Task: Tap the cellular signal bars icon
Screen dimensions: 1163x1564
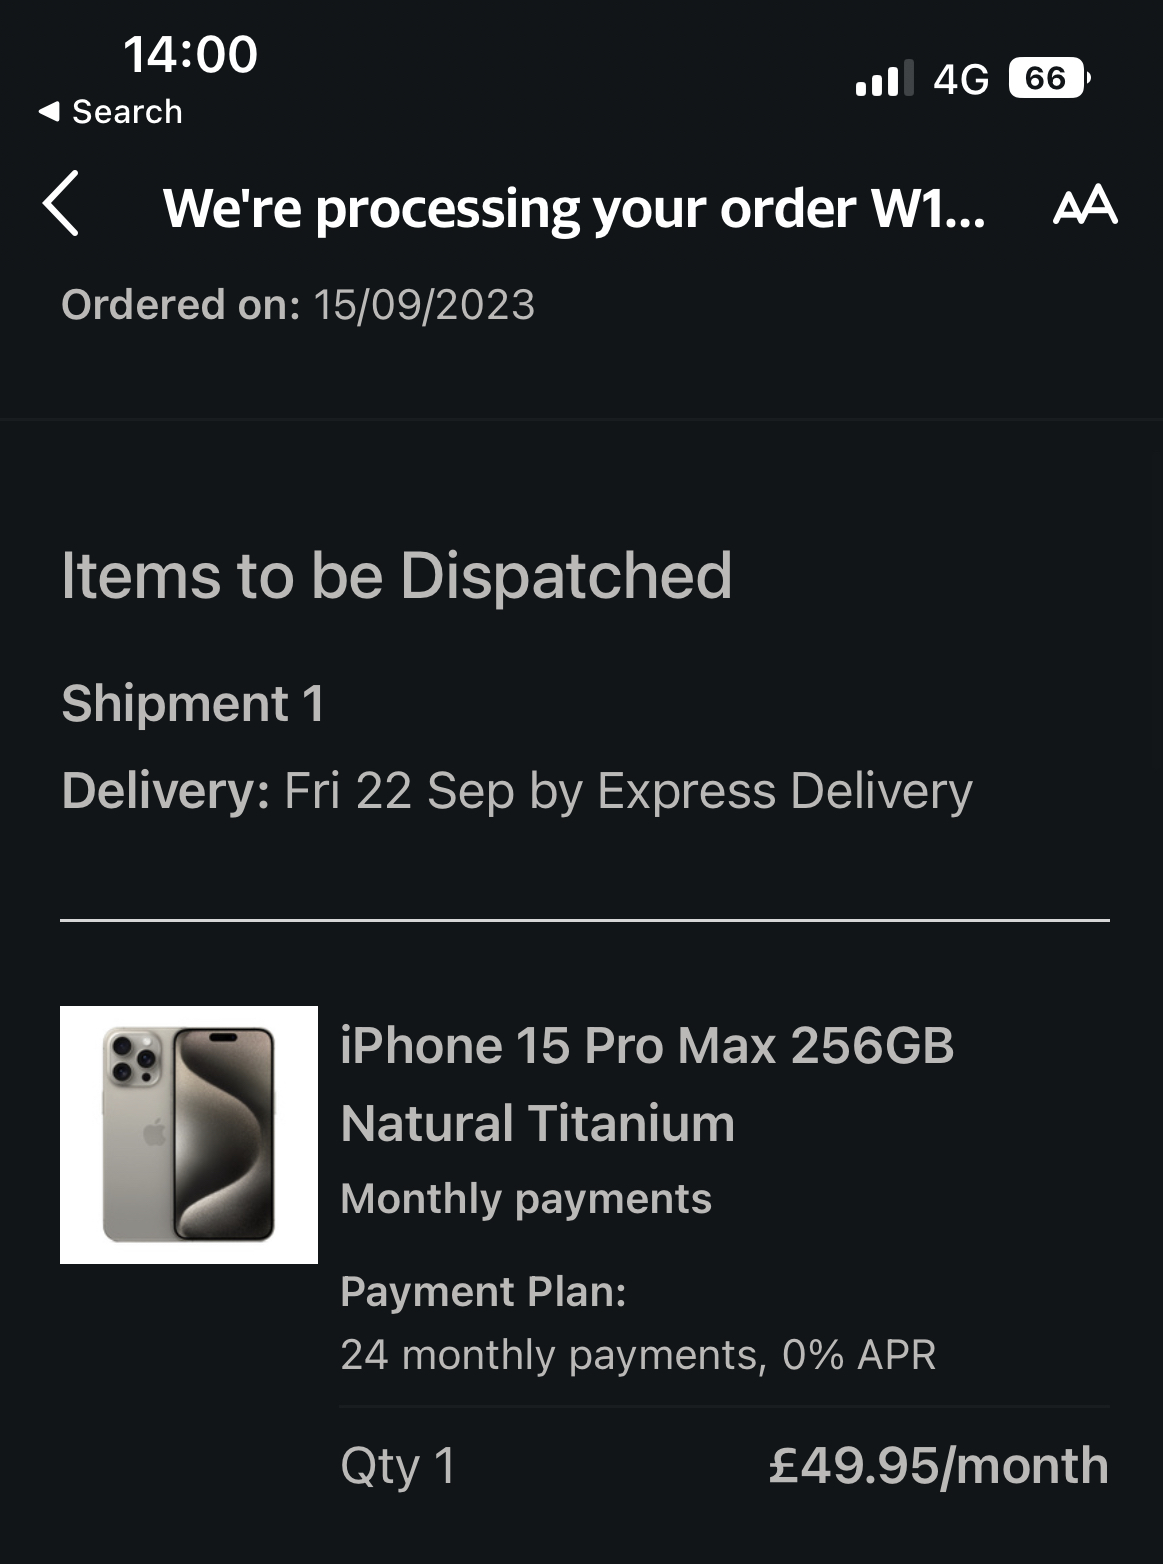Action: pyautogui.click(x=884, y=78)
